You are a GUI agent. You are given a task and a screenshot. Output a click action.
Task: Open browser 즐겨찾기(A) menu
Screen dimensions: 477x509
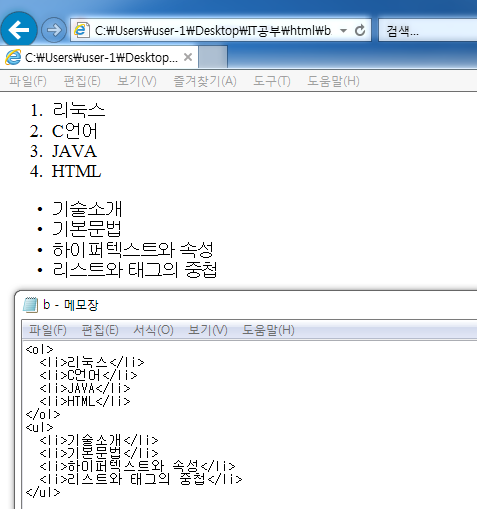click(205, 81)
